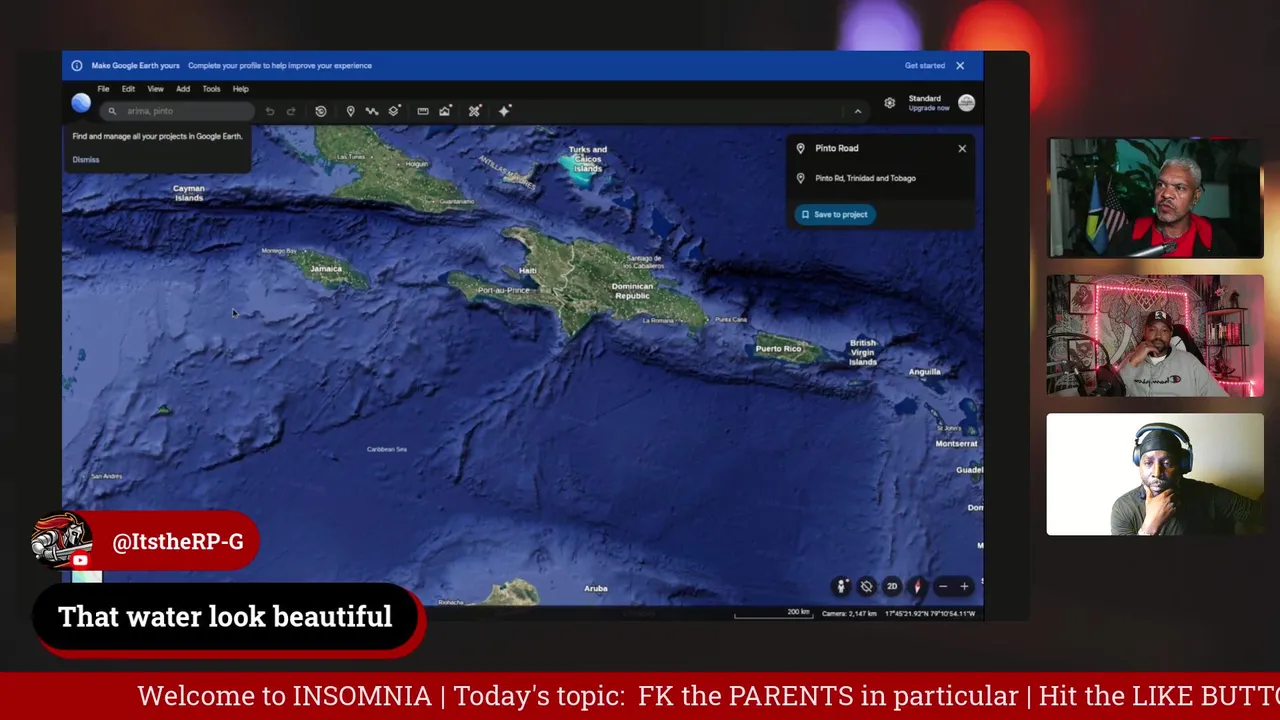Open the map layers stack icon
The image size is (1280, 720).
point(394,111)
